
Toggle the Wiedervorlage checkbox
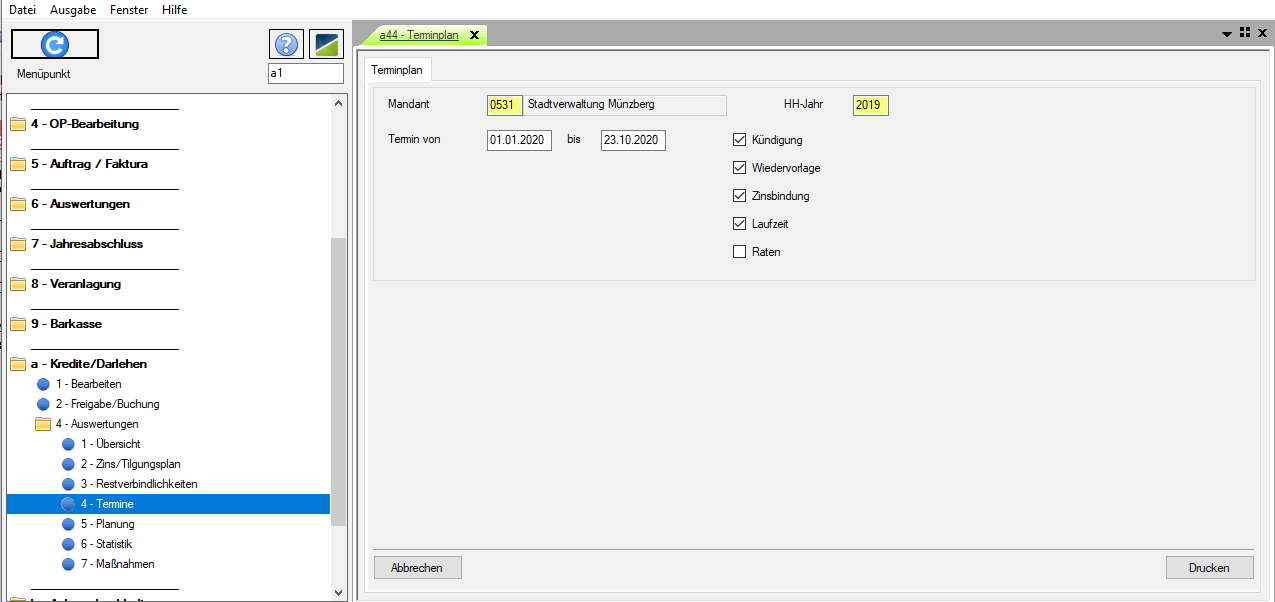(740, 168)
